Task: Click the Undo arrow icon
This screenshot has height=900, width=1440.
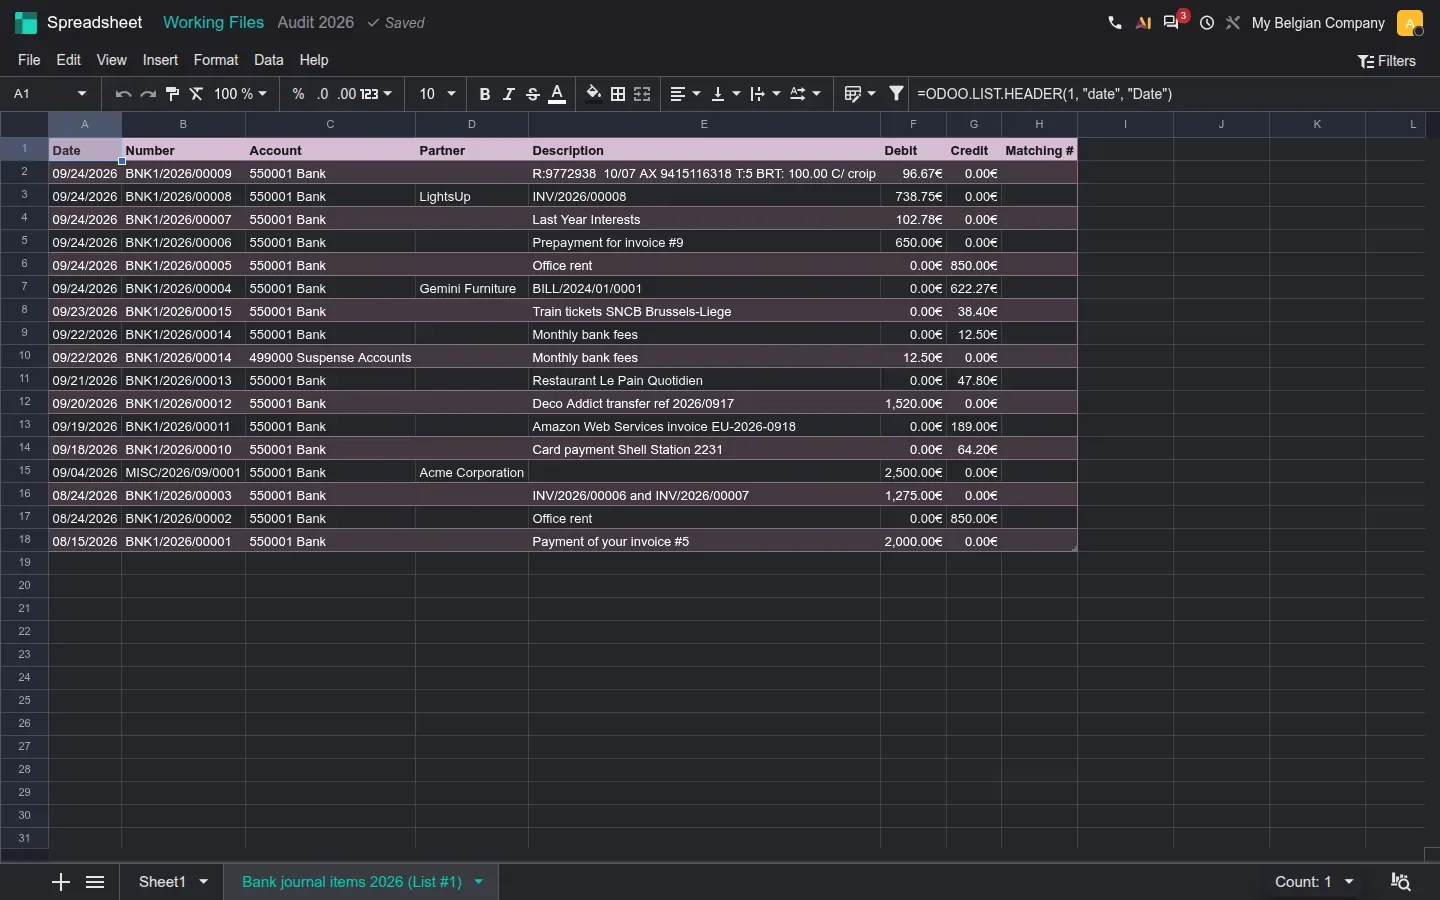Action: tap(123, 94)
